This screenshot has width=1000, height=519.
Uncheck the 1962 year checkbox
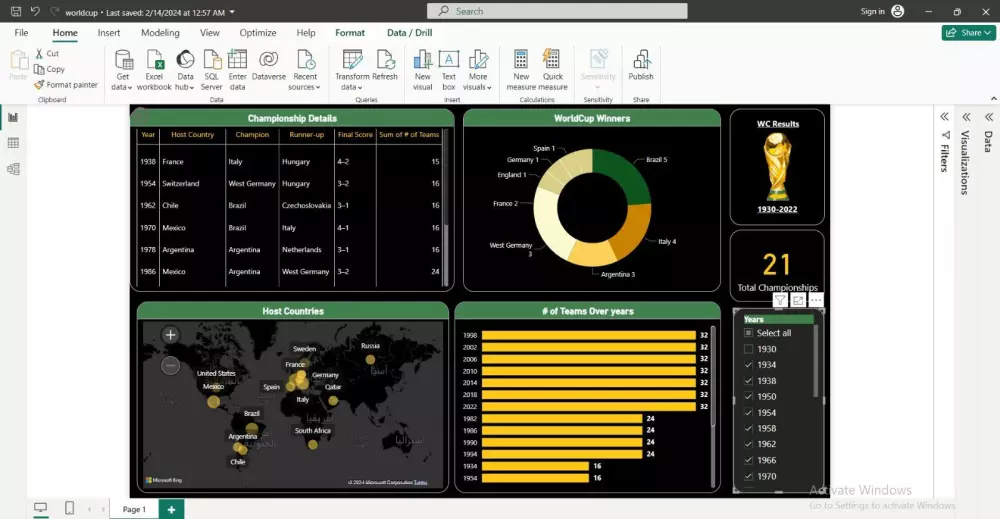pyautogui.click(x=749, y=444)
